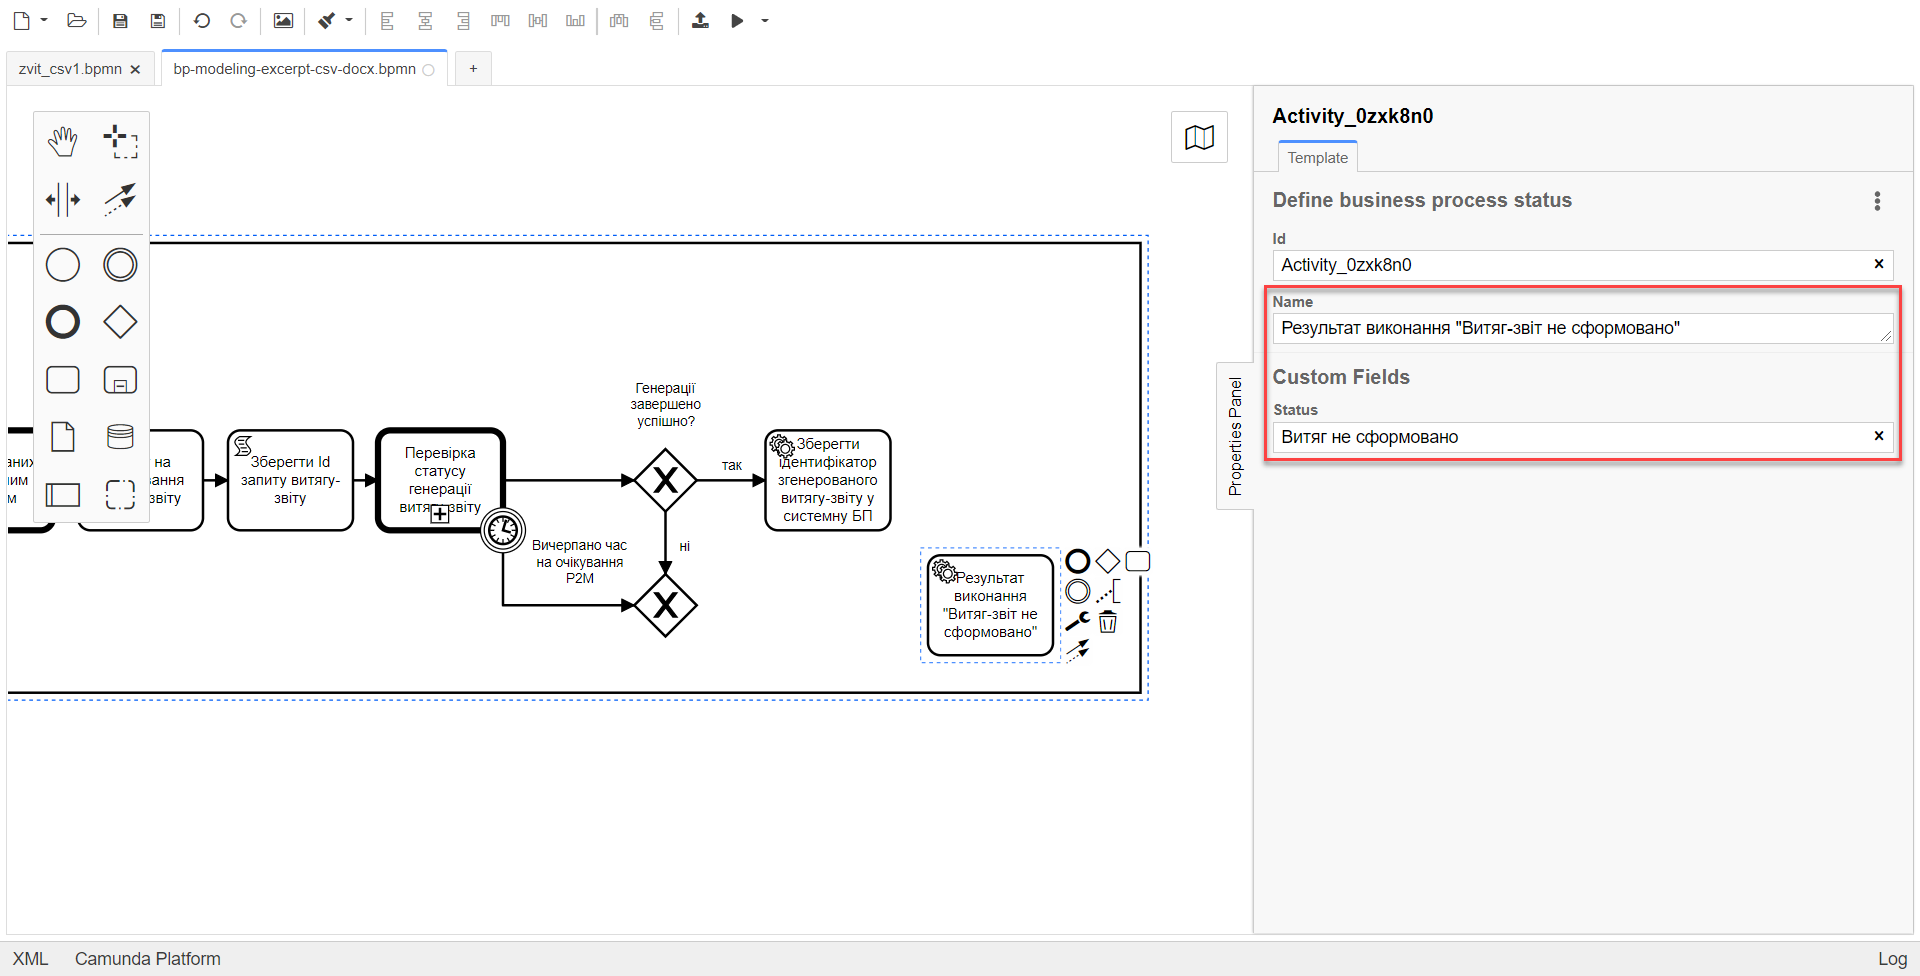The image size is (1920, 976).
Task: Change element type with wrench icon
Action: (x=1078, y=621)
